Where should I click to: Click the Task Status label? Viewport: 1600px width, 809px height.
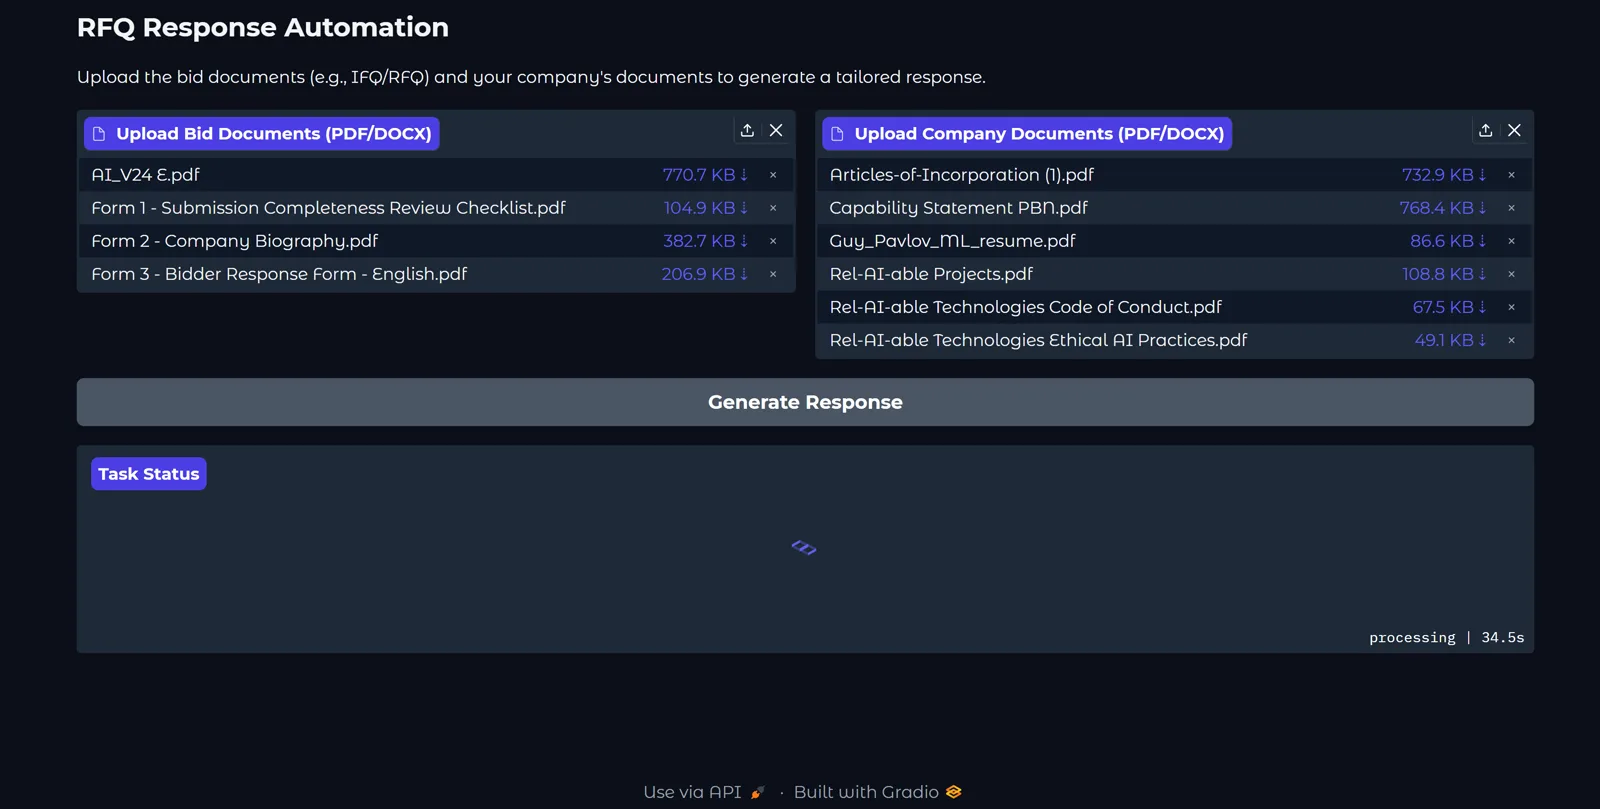pos(149,474)
